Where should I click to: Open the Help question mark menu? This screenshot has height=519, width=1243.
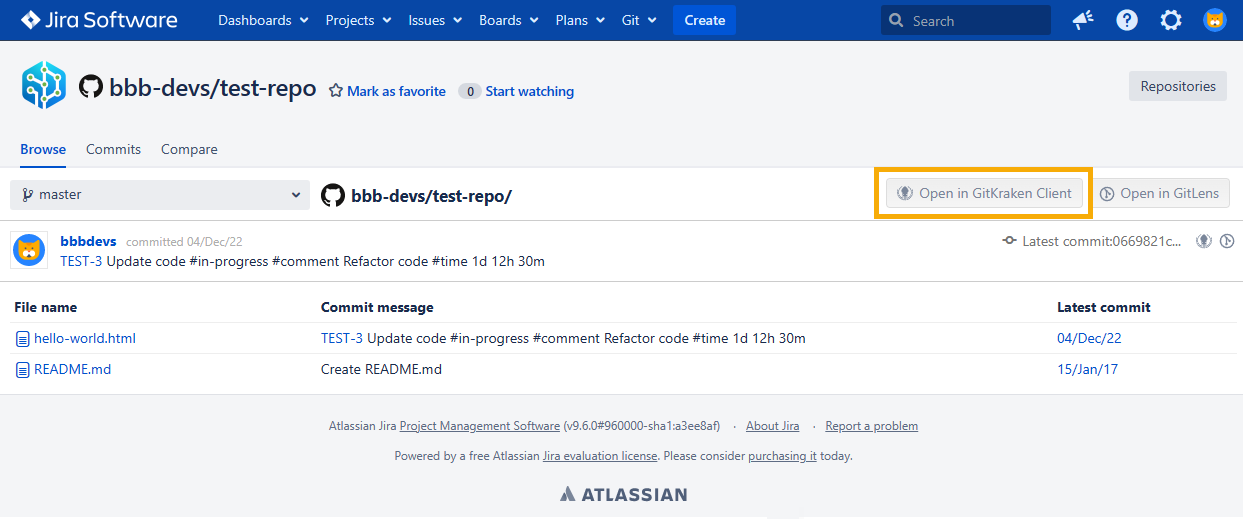click(1127, 20)
